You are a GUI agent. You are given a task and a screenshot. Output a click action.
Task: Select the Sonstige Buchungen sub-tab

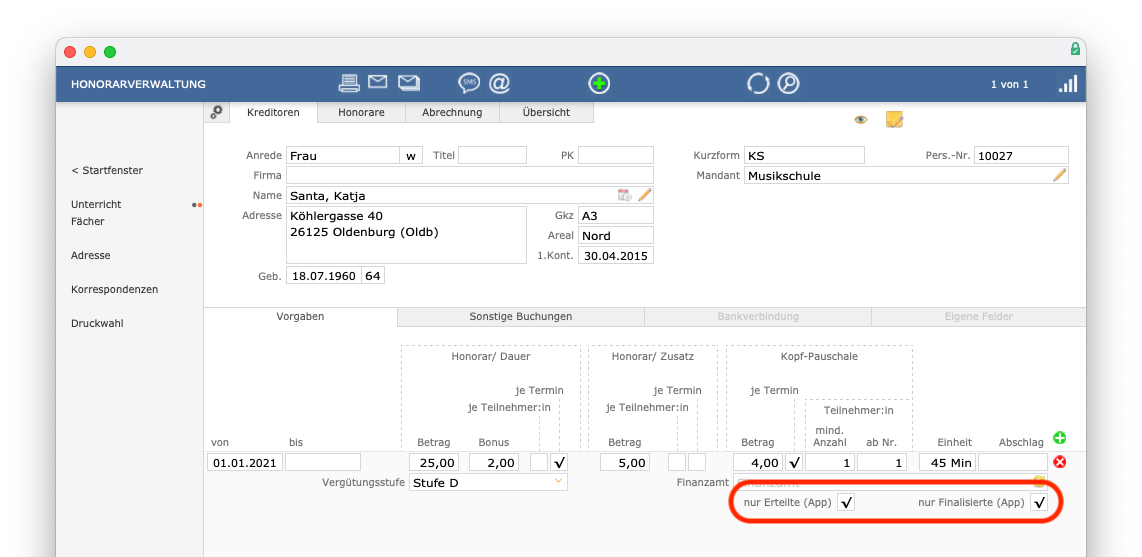[x=521, y=317]
